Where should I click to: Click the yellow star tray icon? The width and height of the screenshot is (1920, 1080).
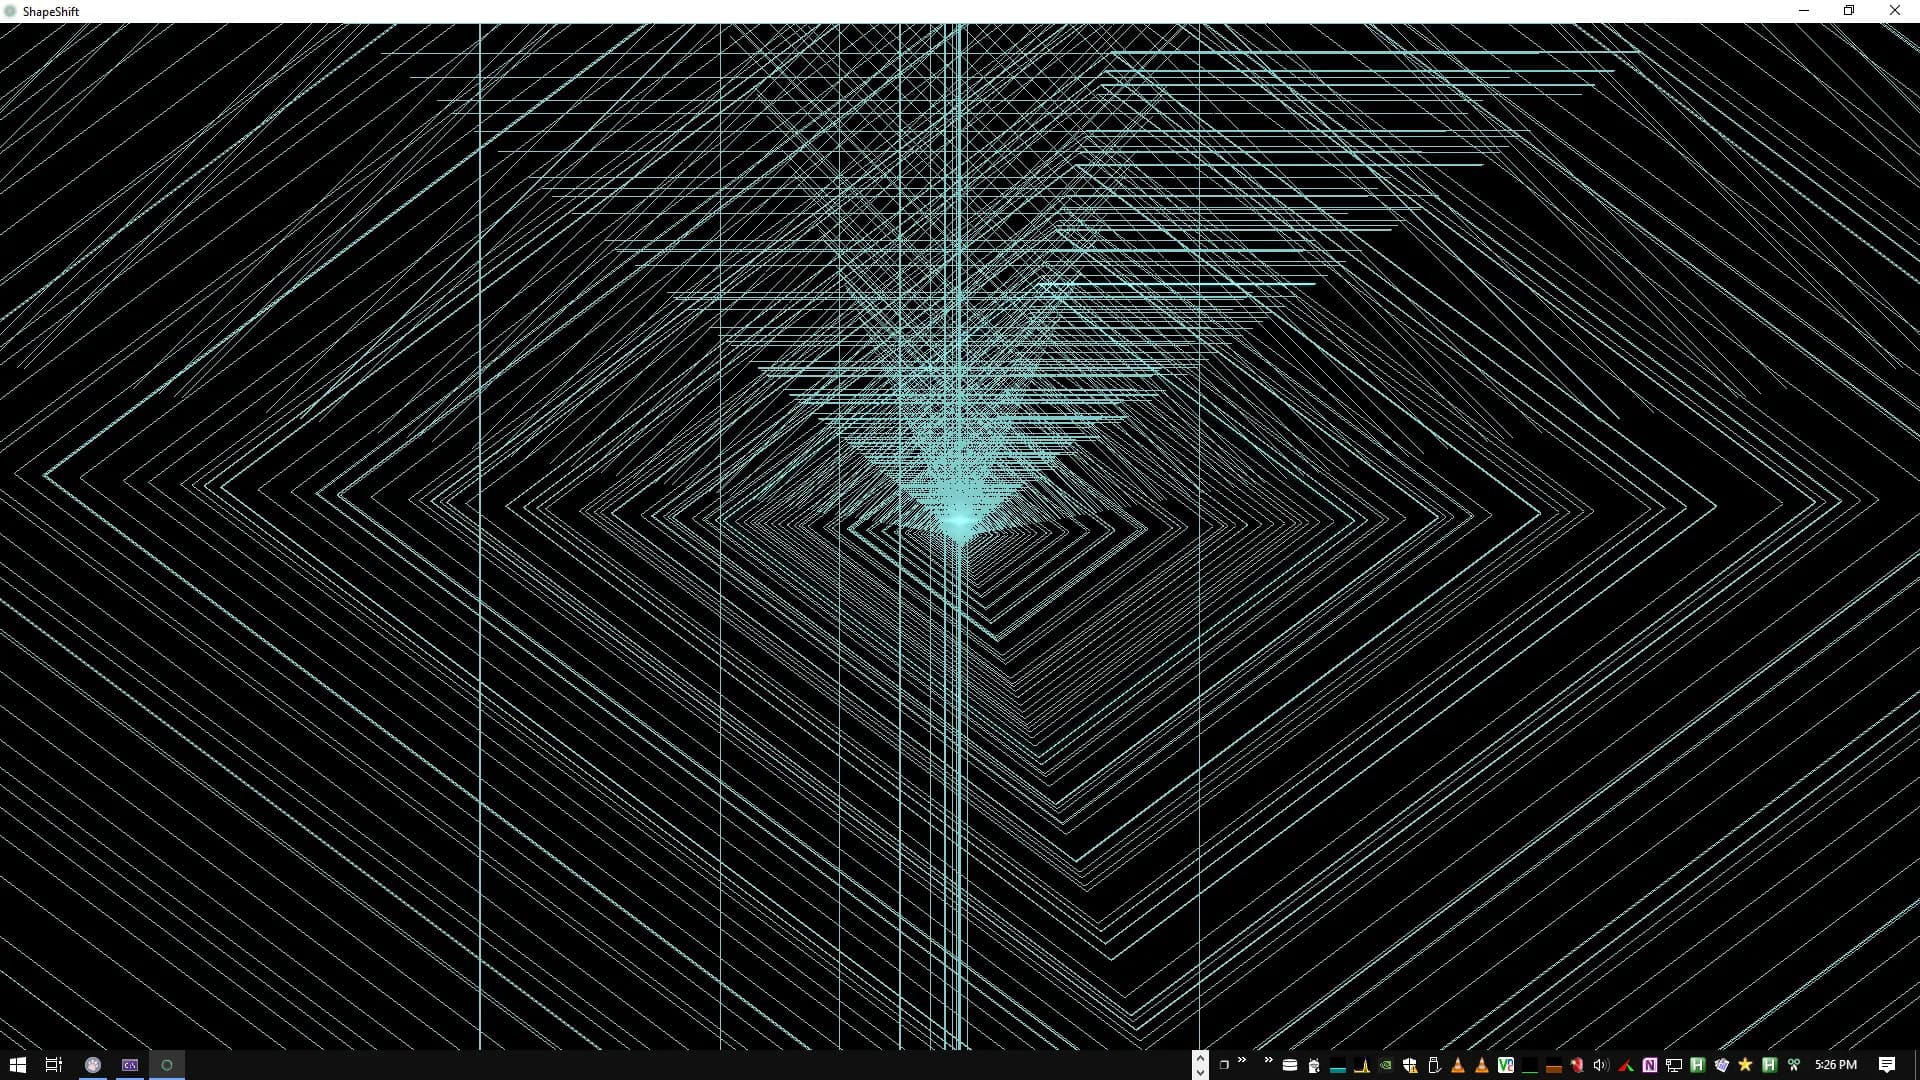pos(1745,1065)
